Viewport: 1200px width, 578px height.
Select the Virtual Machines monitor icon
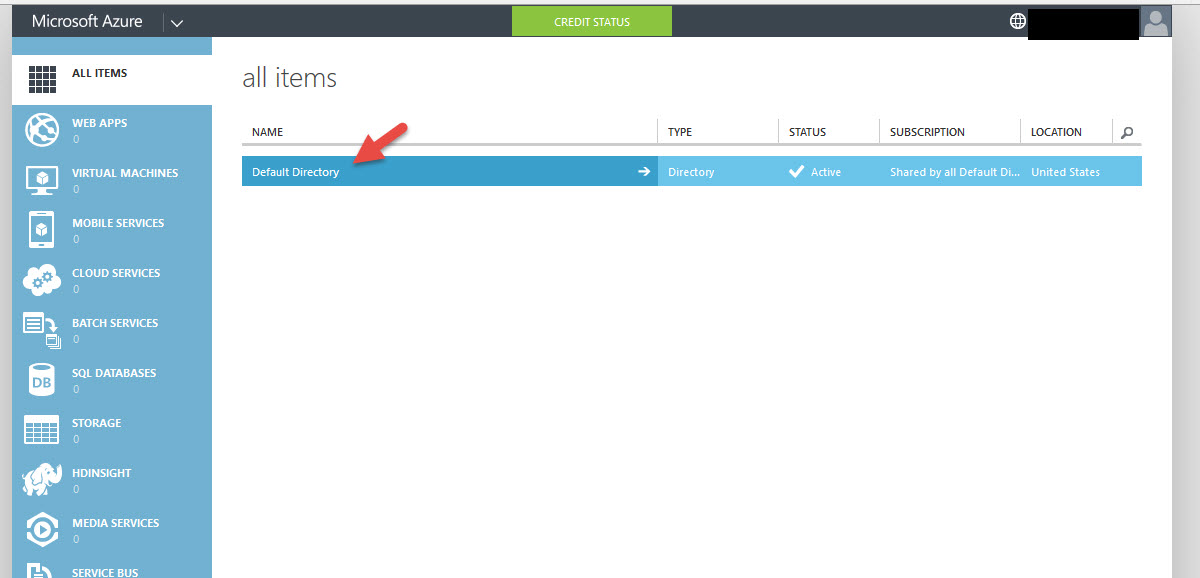pyautogui.click(x=41, y=180)
